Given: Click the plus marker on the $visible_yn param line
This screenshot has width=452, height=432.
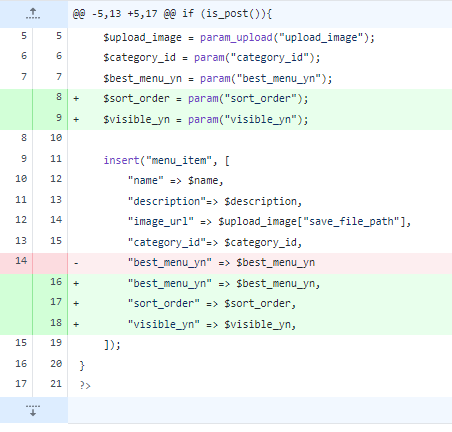Looking at the screenshot, I should [76, 119].
